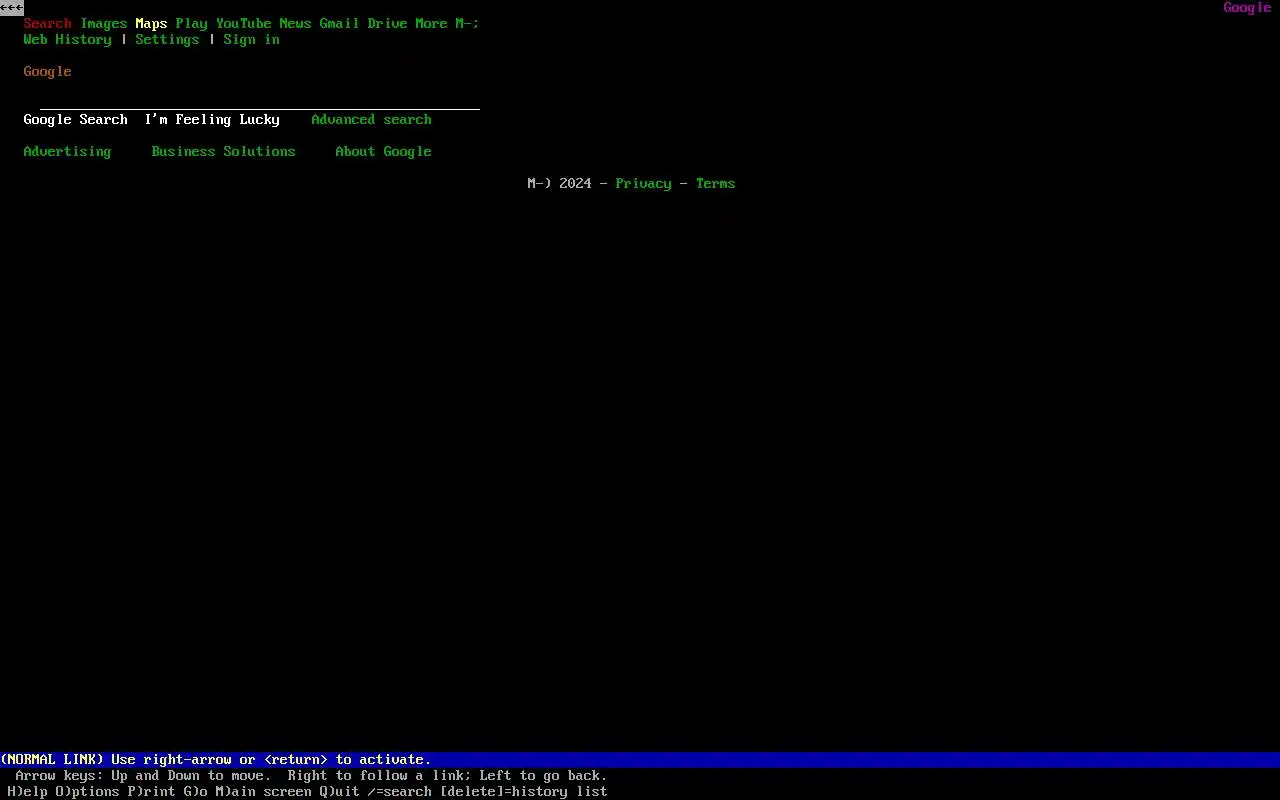The width and height of the screenshot is (1280, 800).
Task: Follow the Sign in link
Action: (252, 40)
